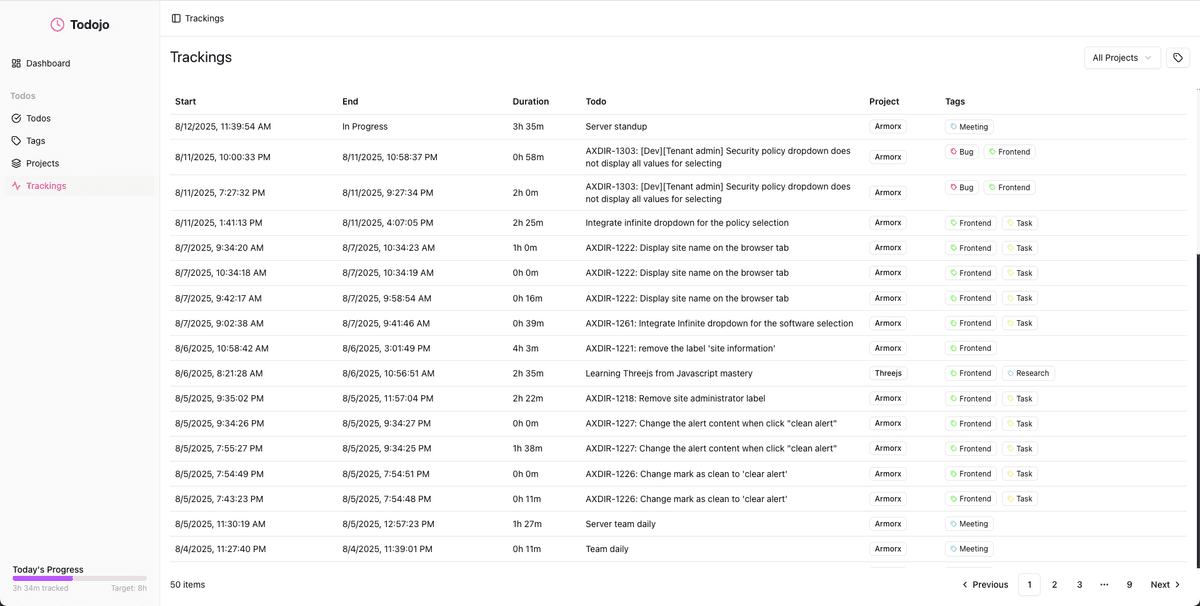Click the Todojo clock logo icon
The image size is (1200, 606).
(x=57, y=25)
